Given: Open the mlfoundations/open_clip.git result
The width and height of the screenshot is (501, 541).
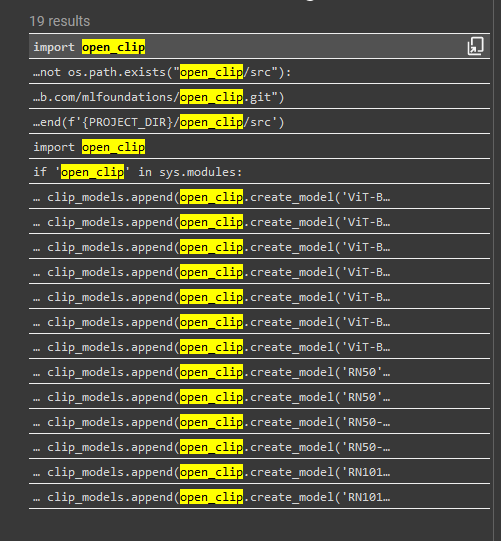Looking at the screenshot, I should pos(259,97).
